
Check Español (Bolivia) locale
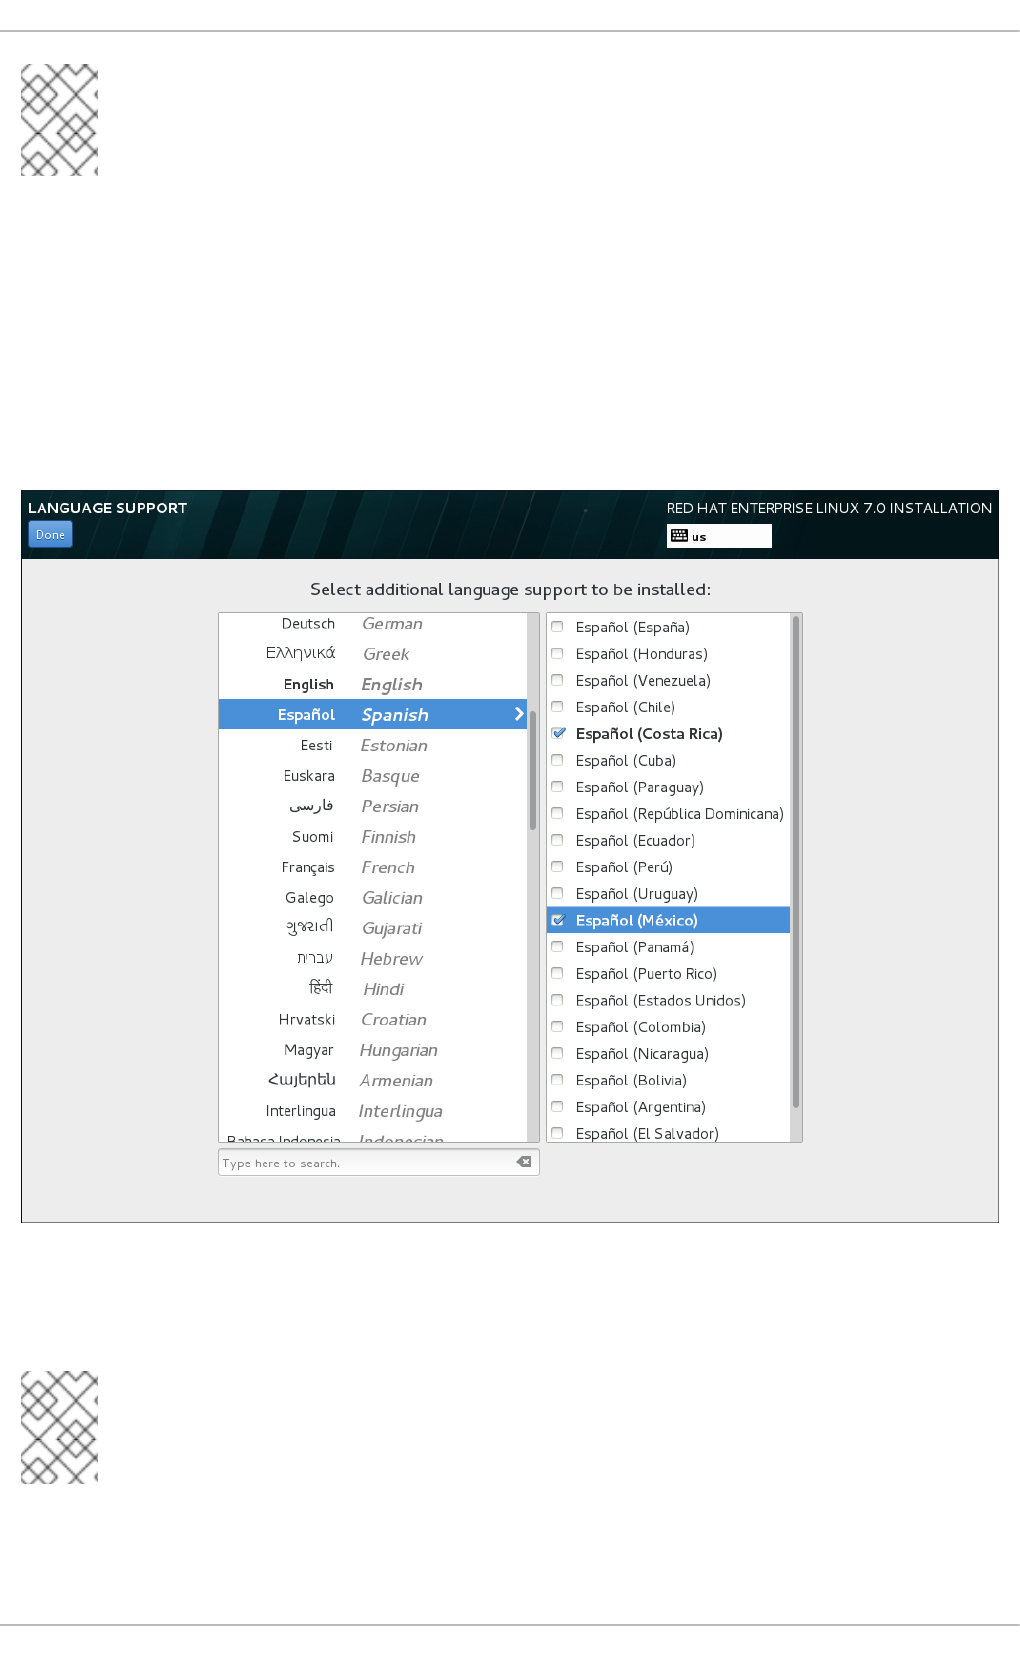click(x=558, y=1080)
